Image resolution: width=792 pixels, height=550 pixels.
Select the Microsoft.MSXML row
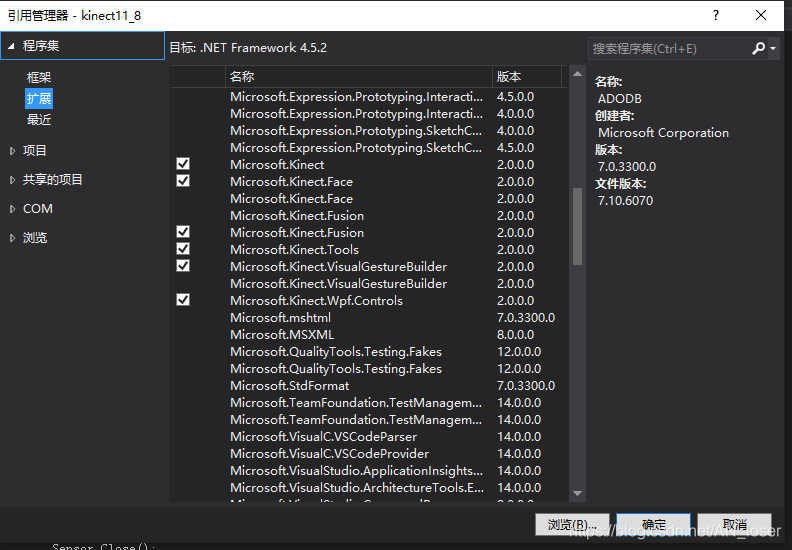tap(369, 335)
